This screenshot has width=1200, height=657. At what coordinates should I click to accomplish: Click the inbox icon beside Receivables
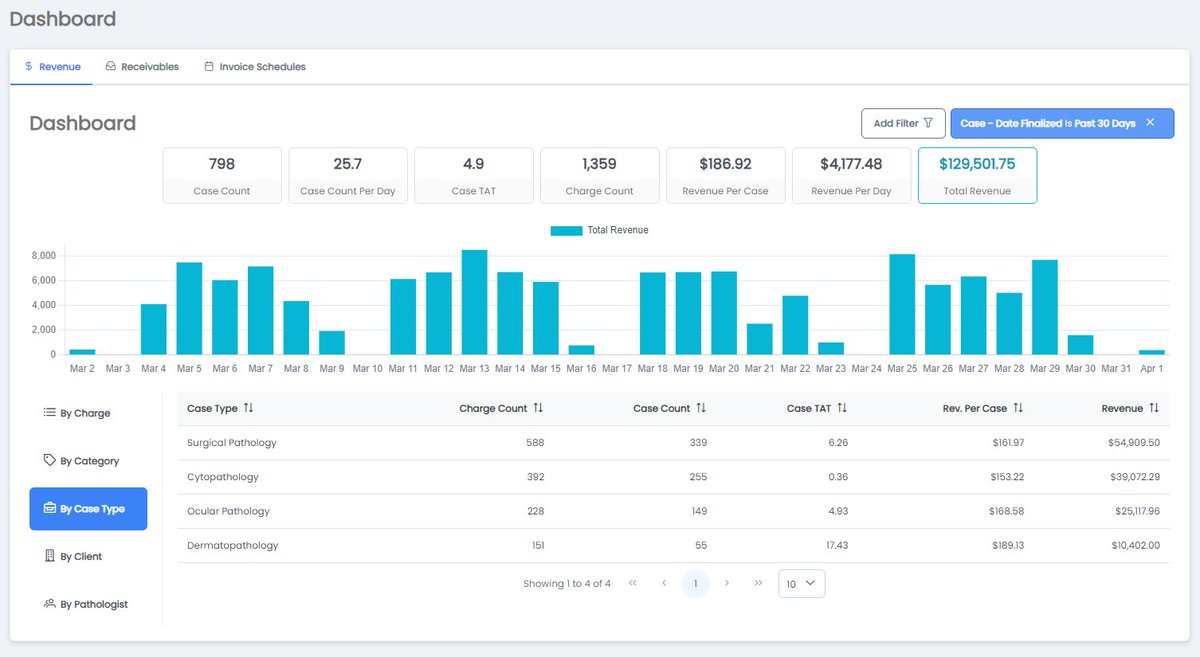(x=111, y=67)
